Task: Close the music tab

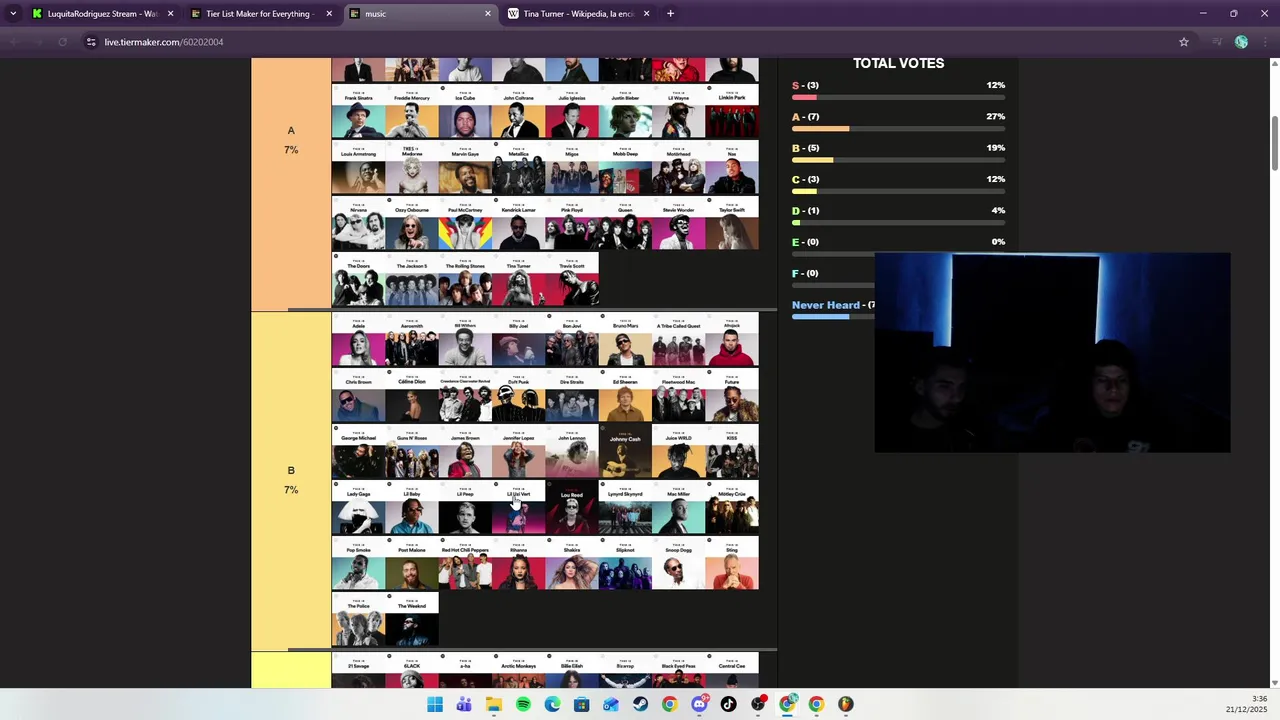Action: (x=488, y=14)
